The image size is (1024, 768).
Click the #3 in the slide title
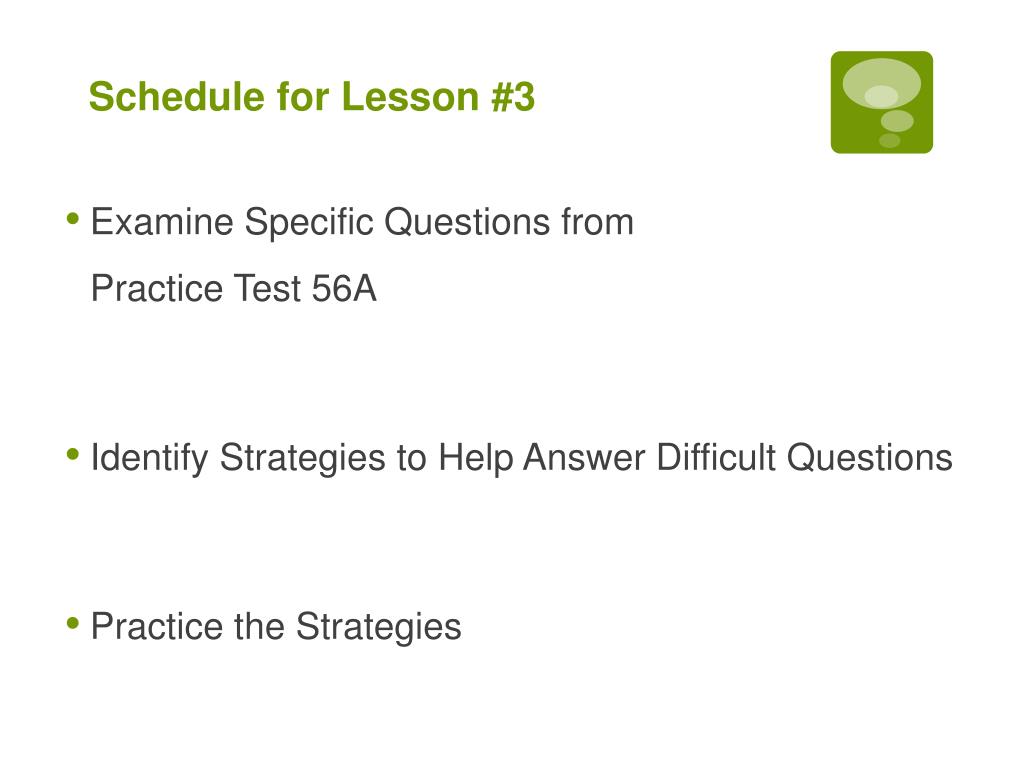pyautogui.click(x=513, y=97)
